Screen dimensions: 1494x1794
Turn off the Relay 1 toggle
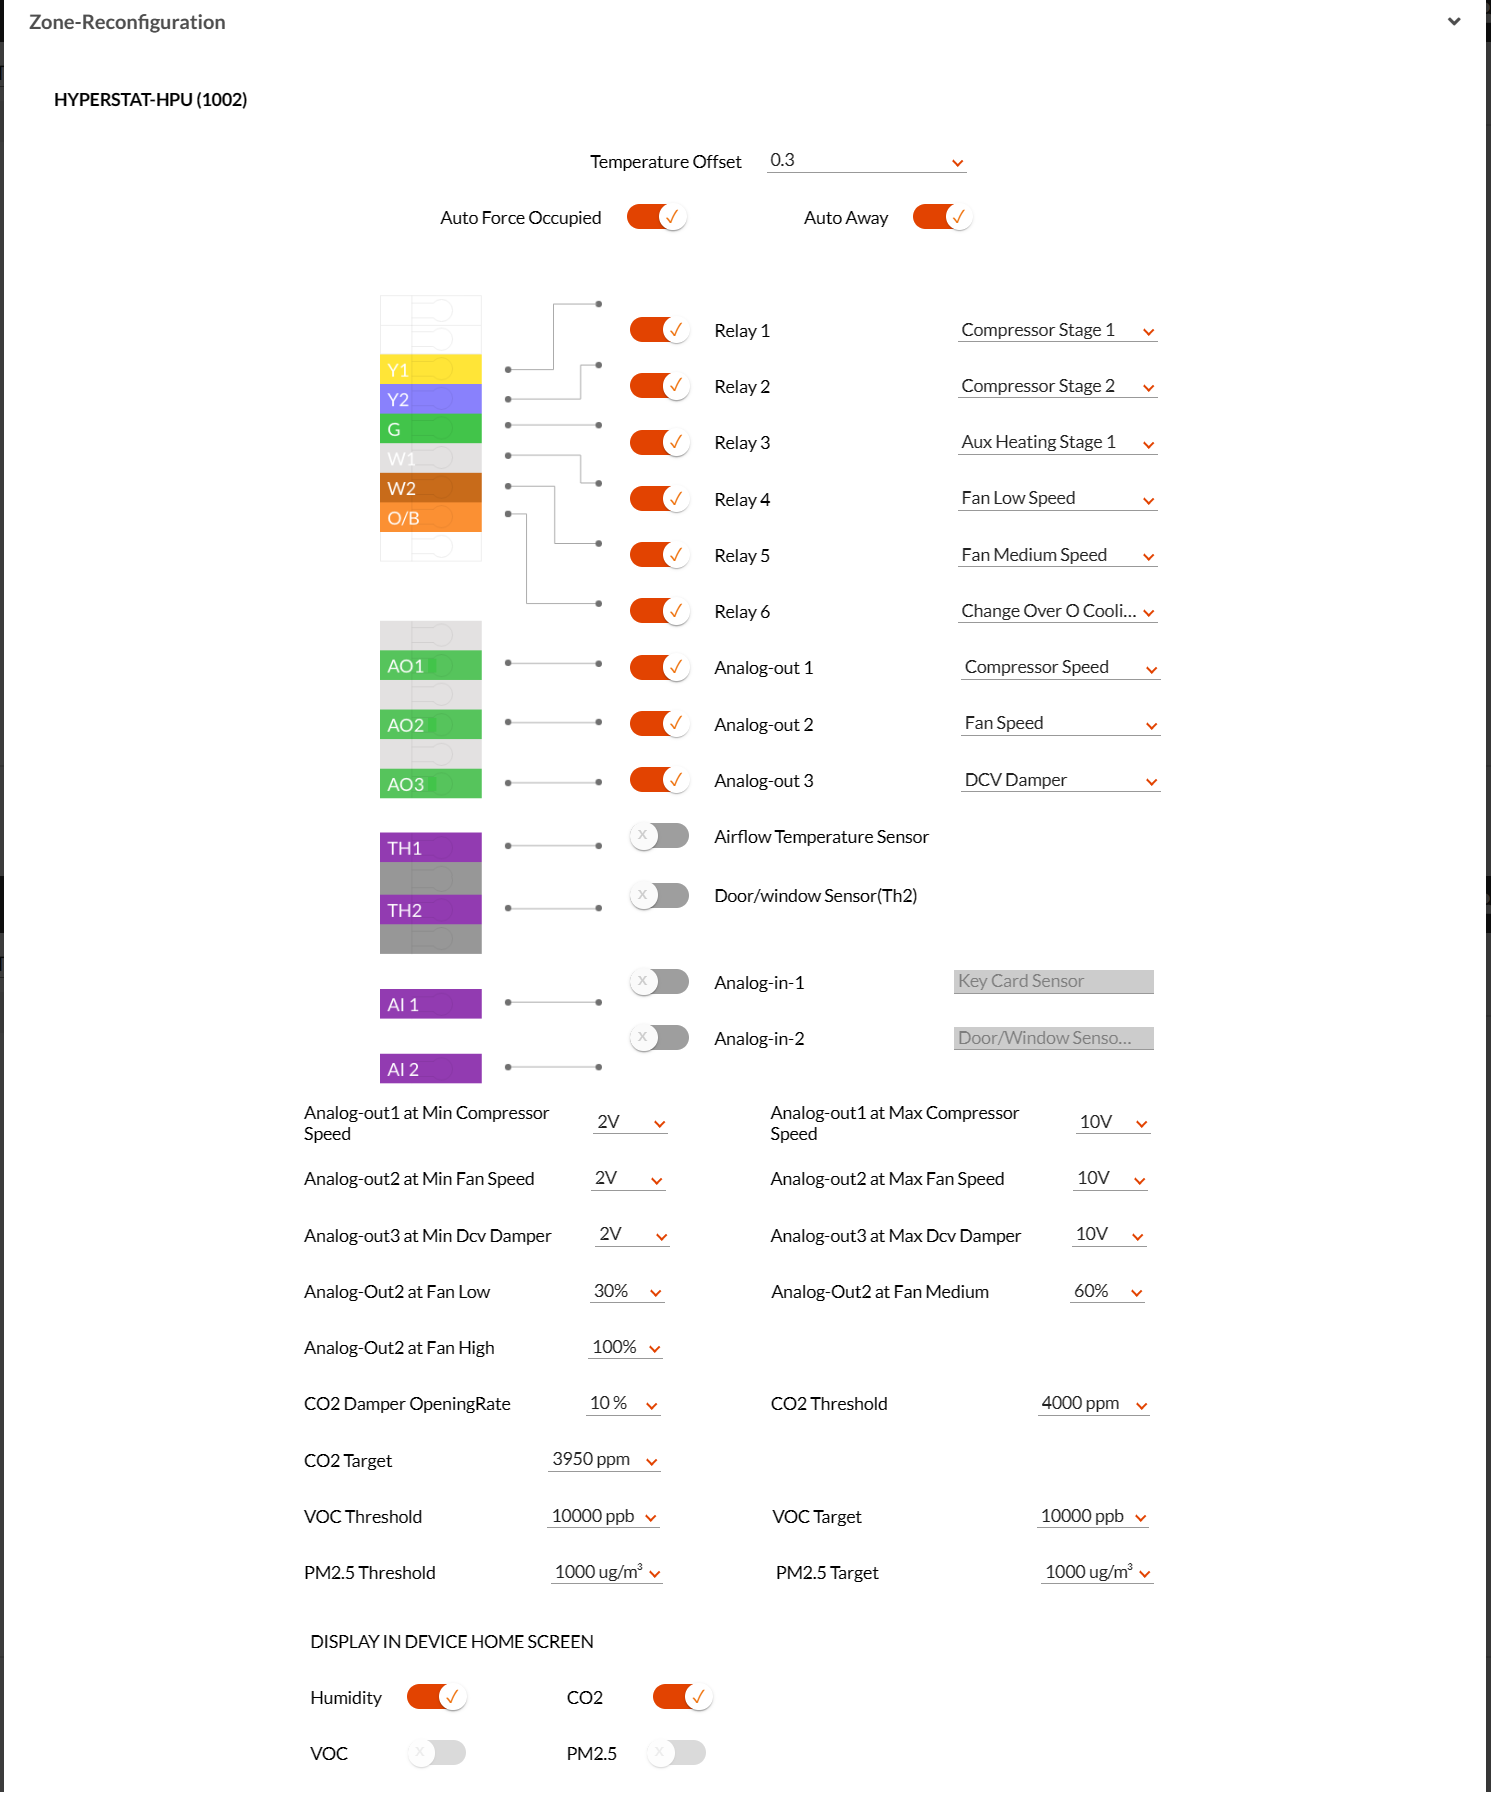659,330
